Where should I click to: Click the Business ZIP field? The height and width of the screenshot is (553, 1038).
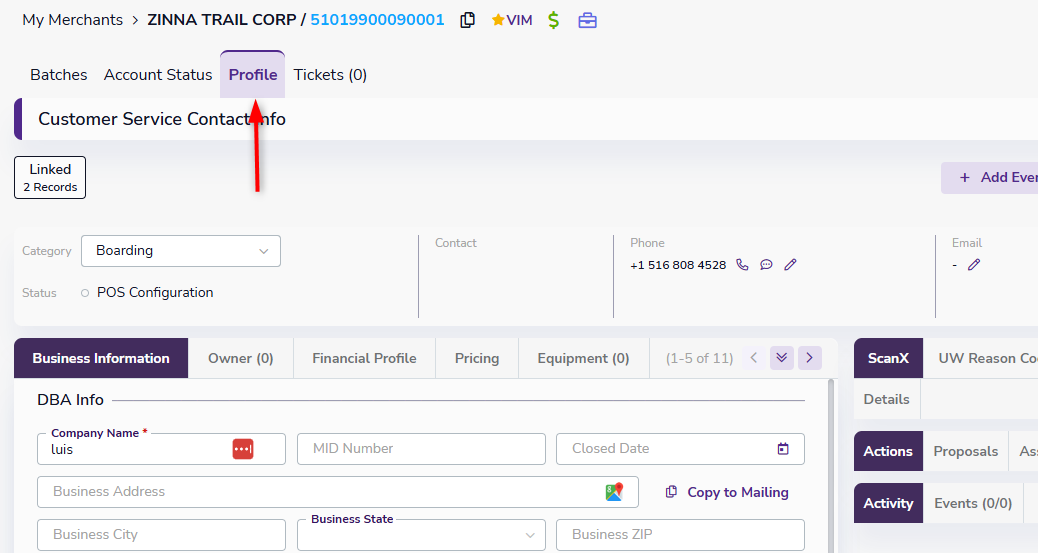pyautogui.click(x=680, y=535)
